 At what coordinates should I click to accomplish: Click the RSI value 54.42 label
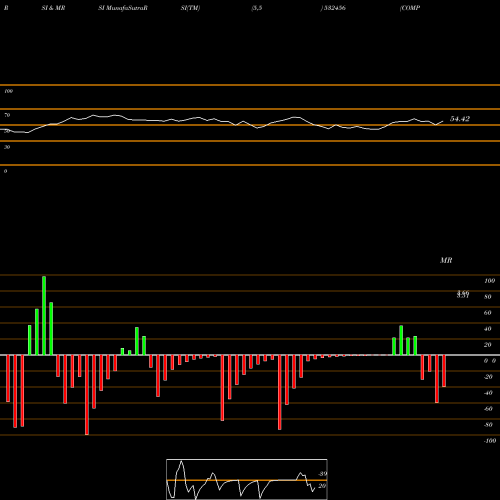pos(460,119)
